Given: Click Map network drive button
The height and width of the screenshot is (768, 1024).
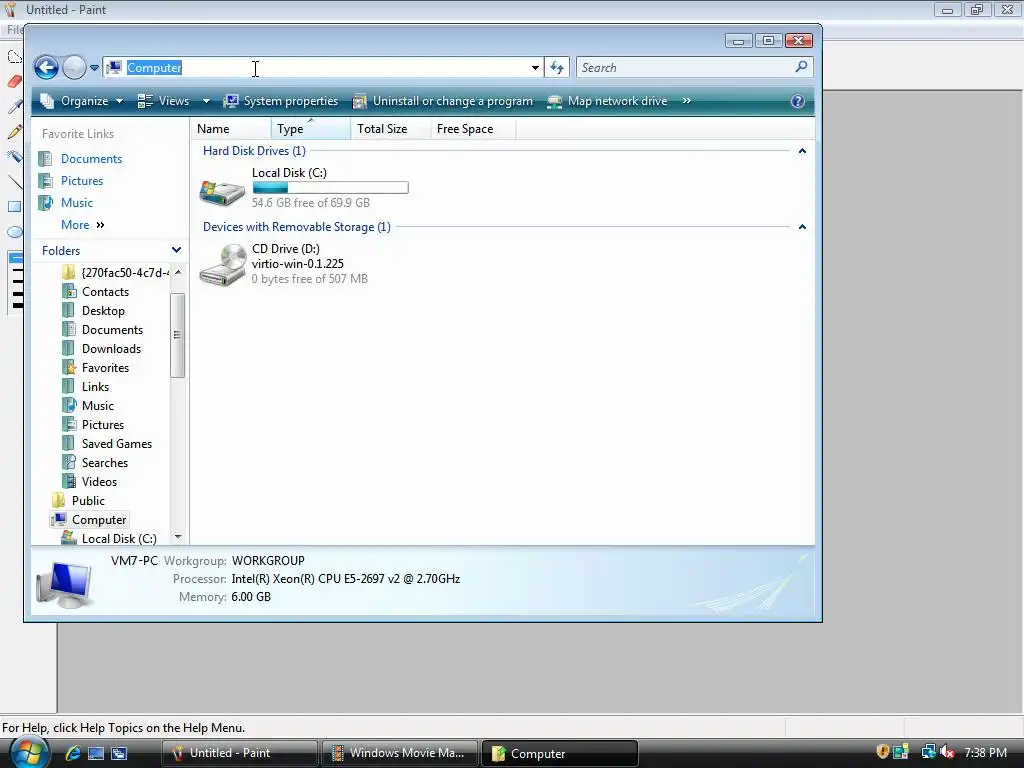Looking at the screenshot, I should [x=607, y=101].
